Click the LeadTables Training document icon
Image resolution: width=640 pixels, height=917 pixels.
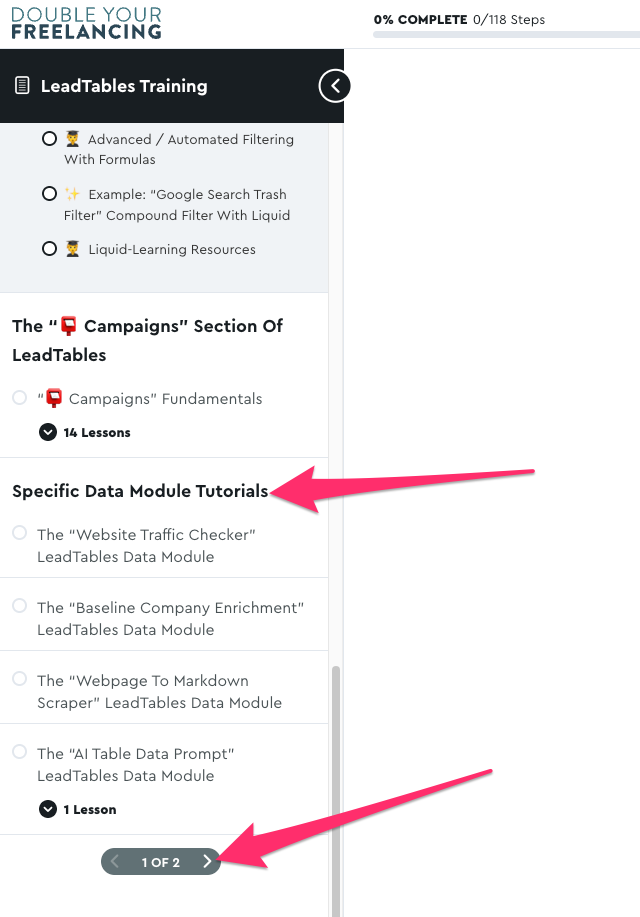[x=22, y=86]
